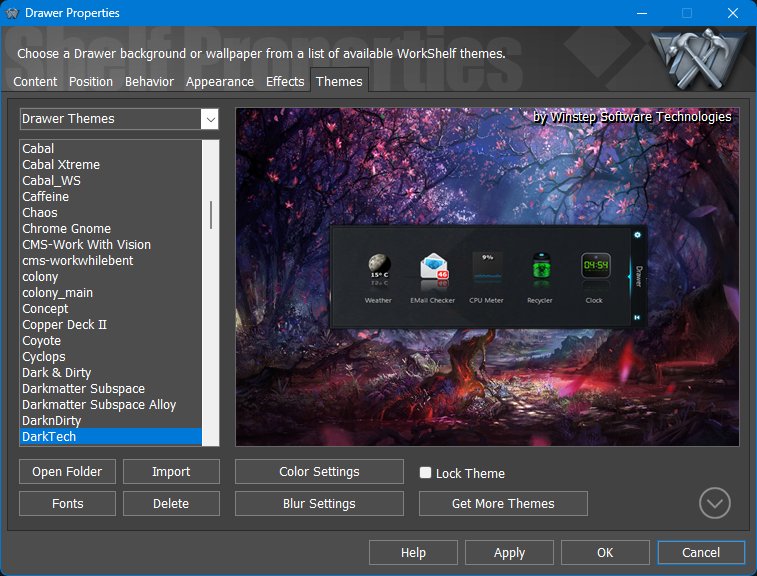757x576 pixels.
Task: Click the Weather moon icon in preview
Action: [x=379, y=267]
